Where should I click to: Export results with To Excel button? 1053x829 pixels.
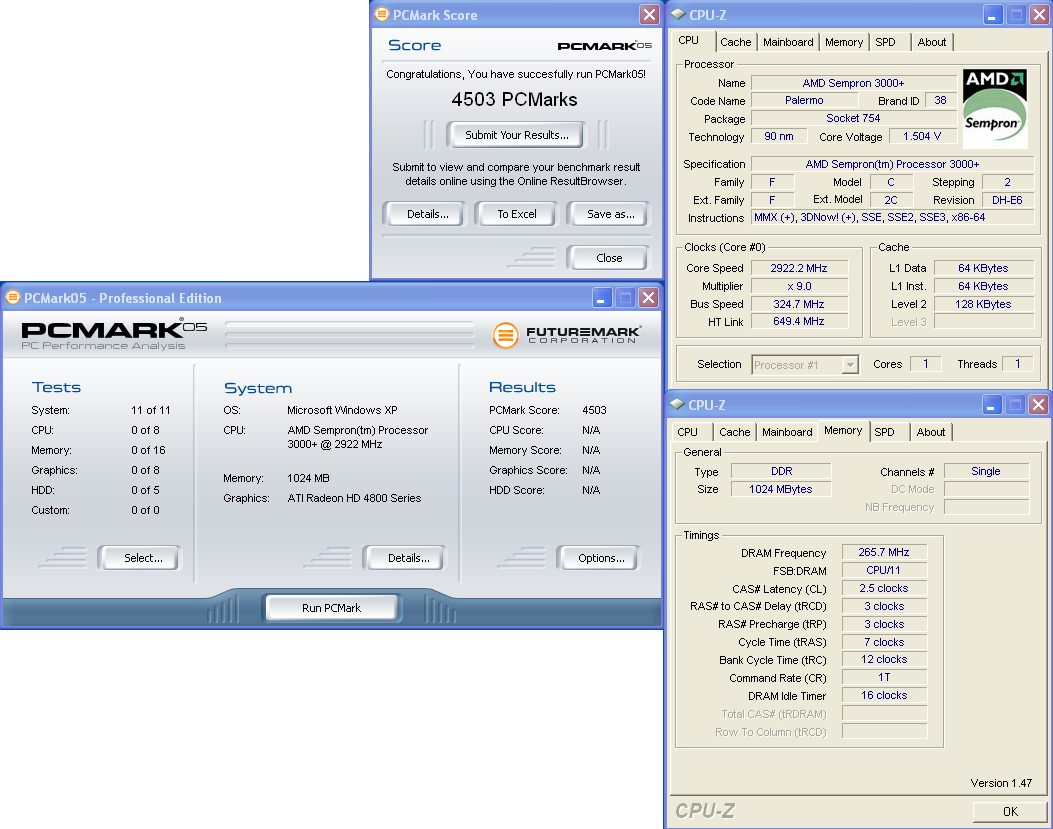click(516, 214)
